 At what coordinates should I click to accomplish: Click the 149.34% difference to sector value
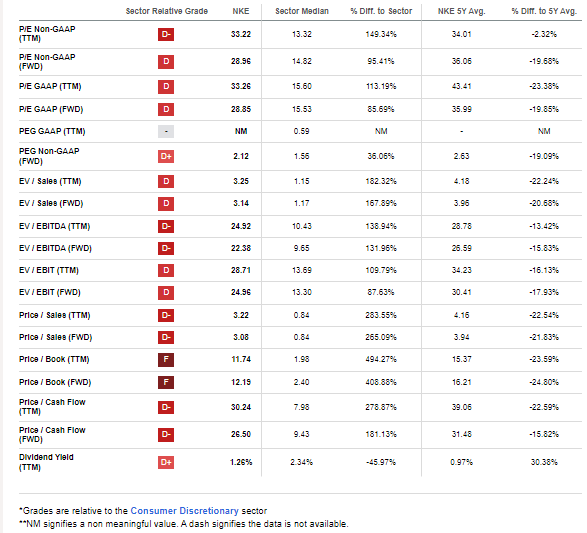pyautogui.click(x=381, y=34)
